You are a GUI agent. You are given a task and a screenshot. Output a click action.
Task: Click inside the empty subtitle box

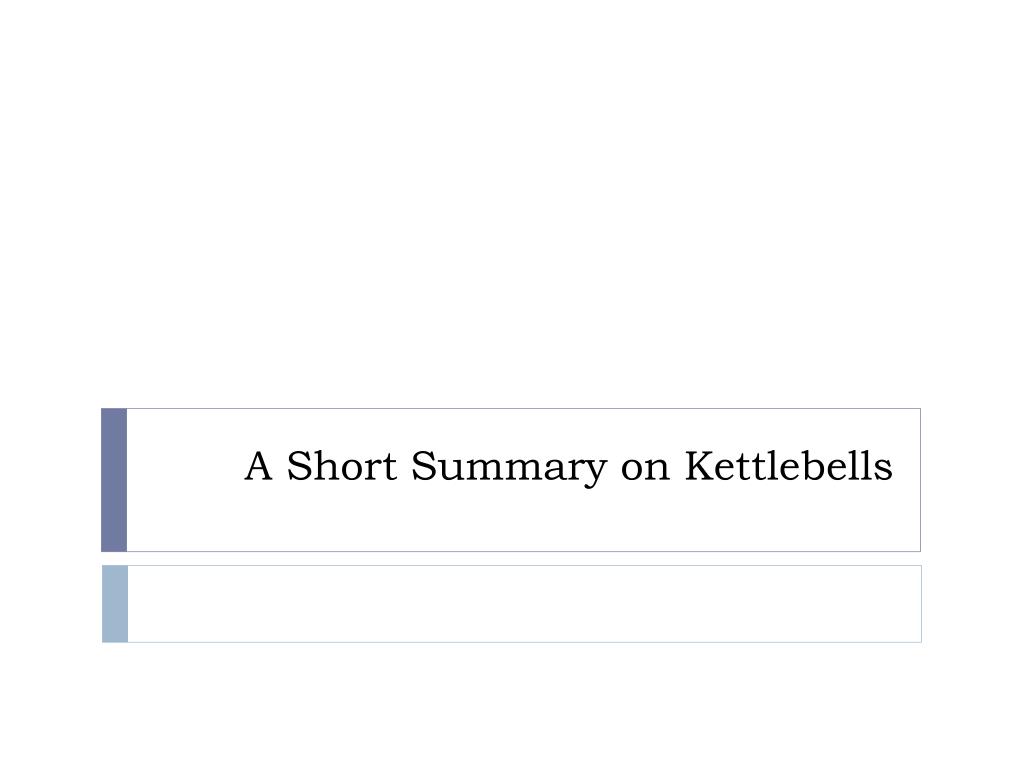(x=524, y=604)
